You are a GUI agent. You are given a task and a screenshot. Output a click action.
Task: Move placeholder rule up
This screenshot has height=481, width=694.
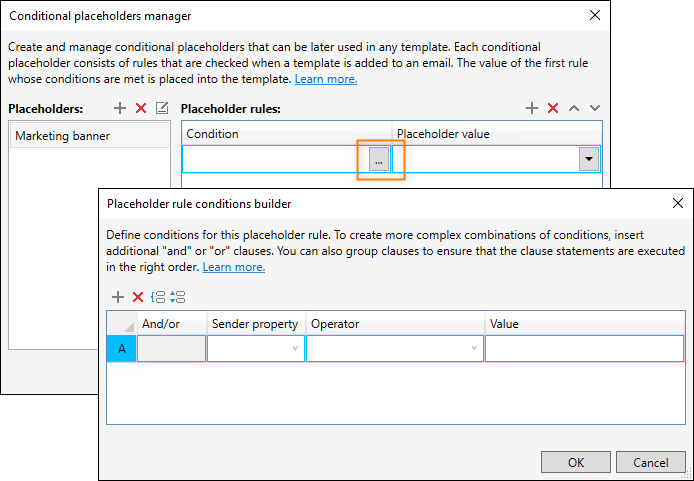(x=574, y=108)
